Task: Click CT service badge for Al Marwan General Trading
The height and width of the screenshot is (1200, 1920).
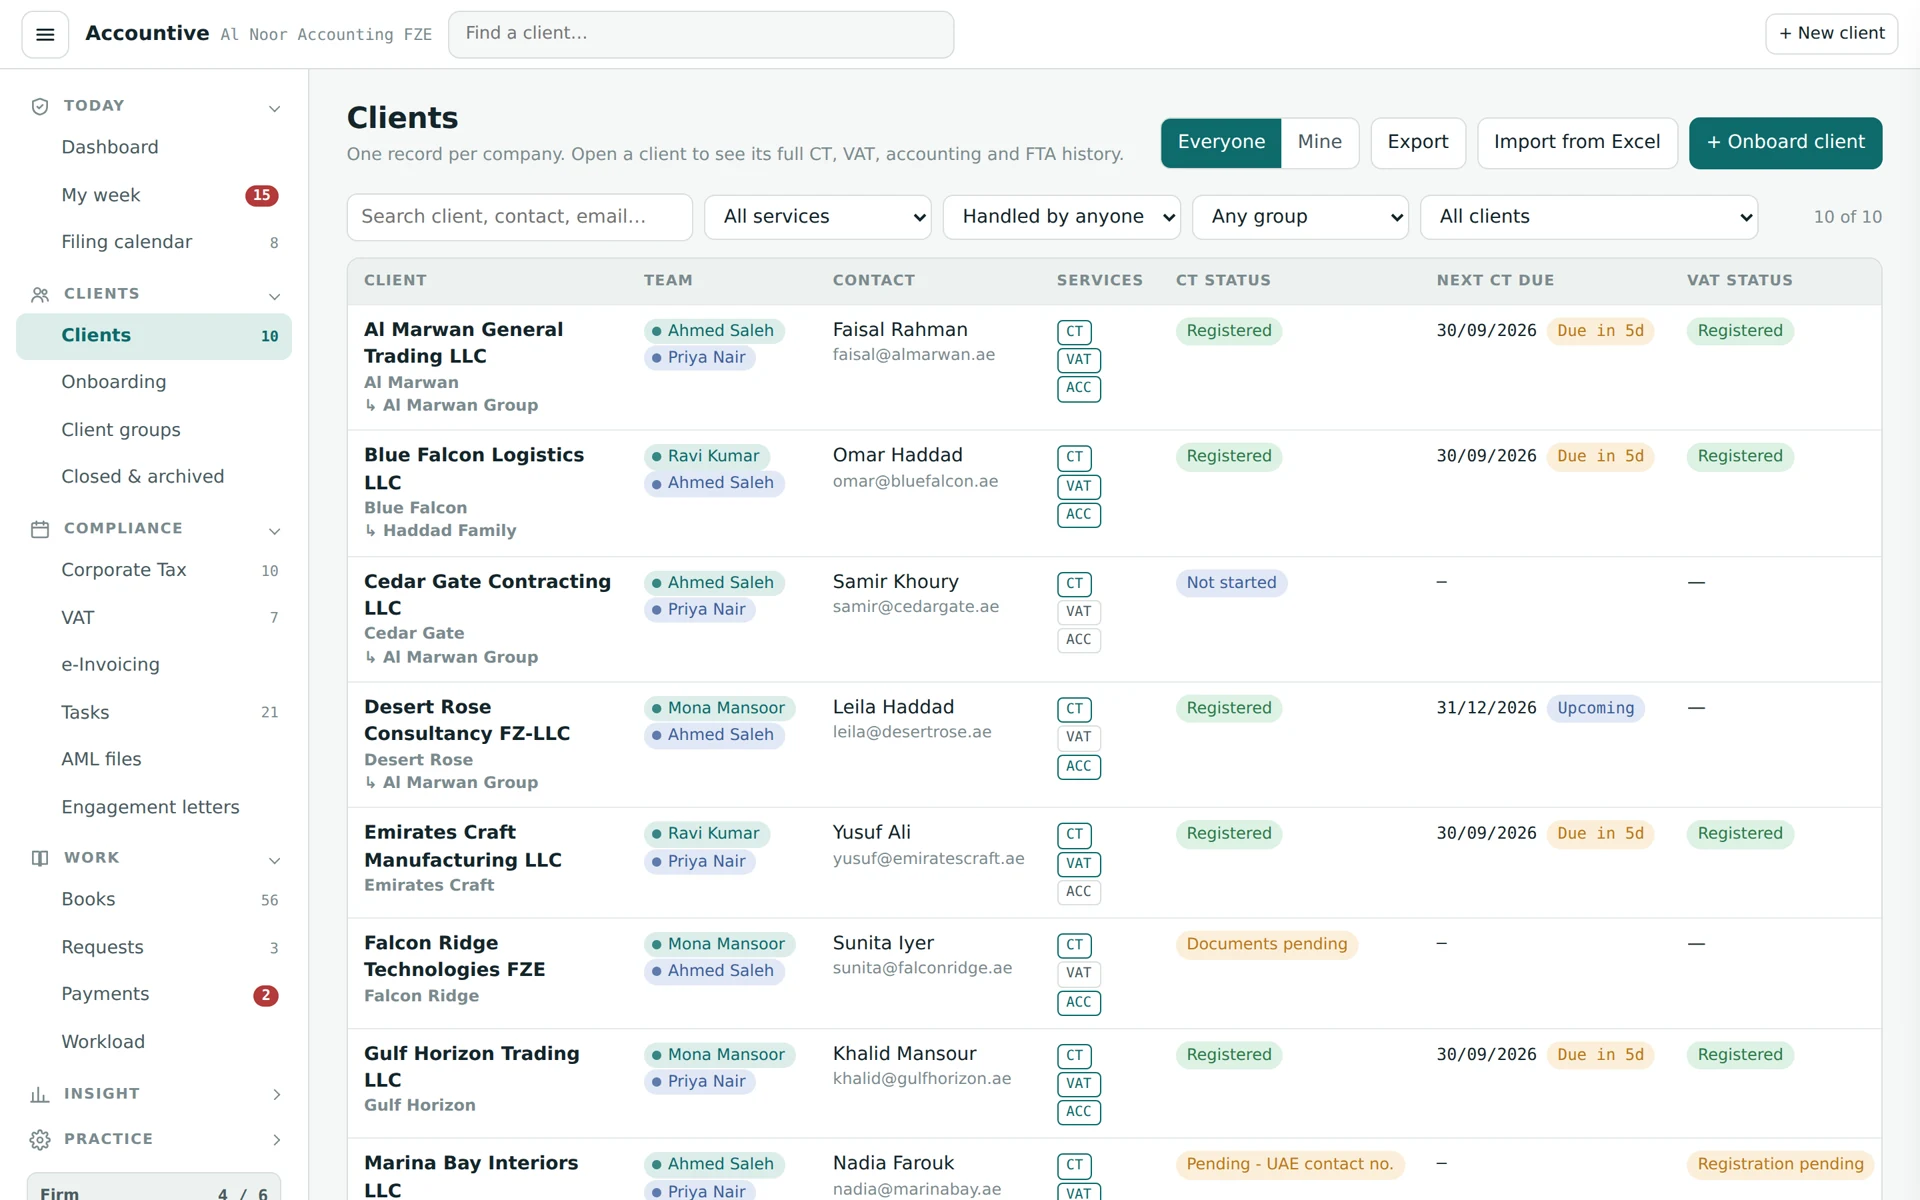Action: [x=1074, y=331]
